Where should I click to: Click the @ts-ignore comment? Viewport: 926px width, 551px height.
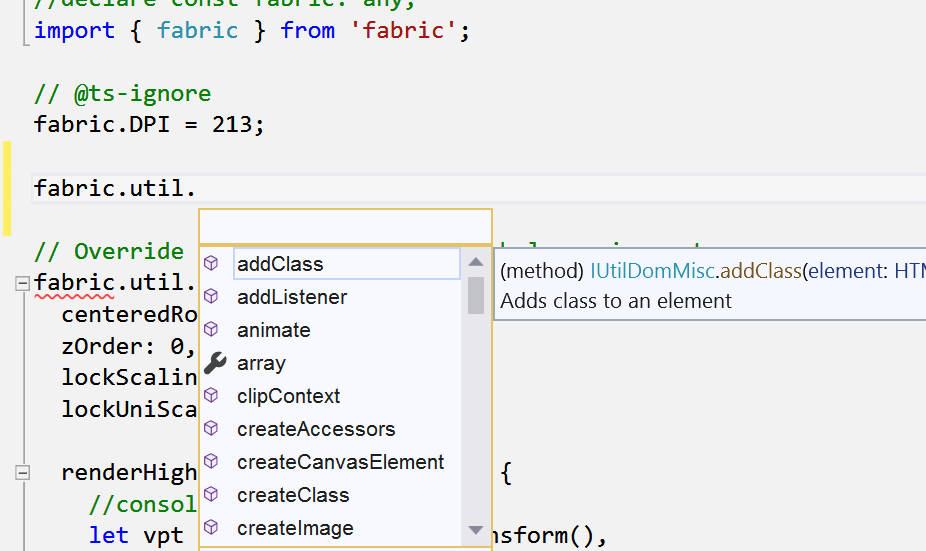click(x=122, y=93)
